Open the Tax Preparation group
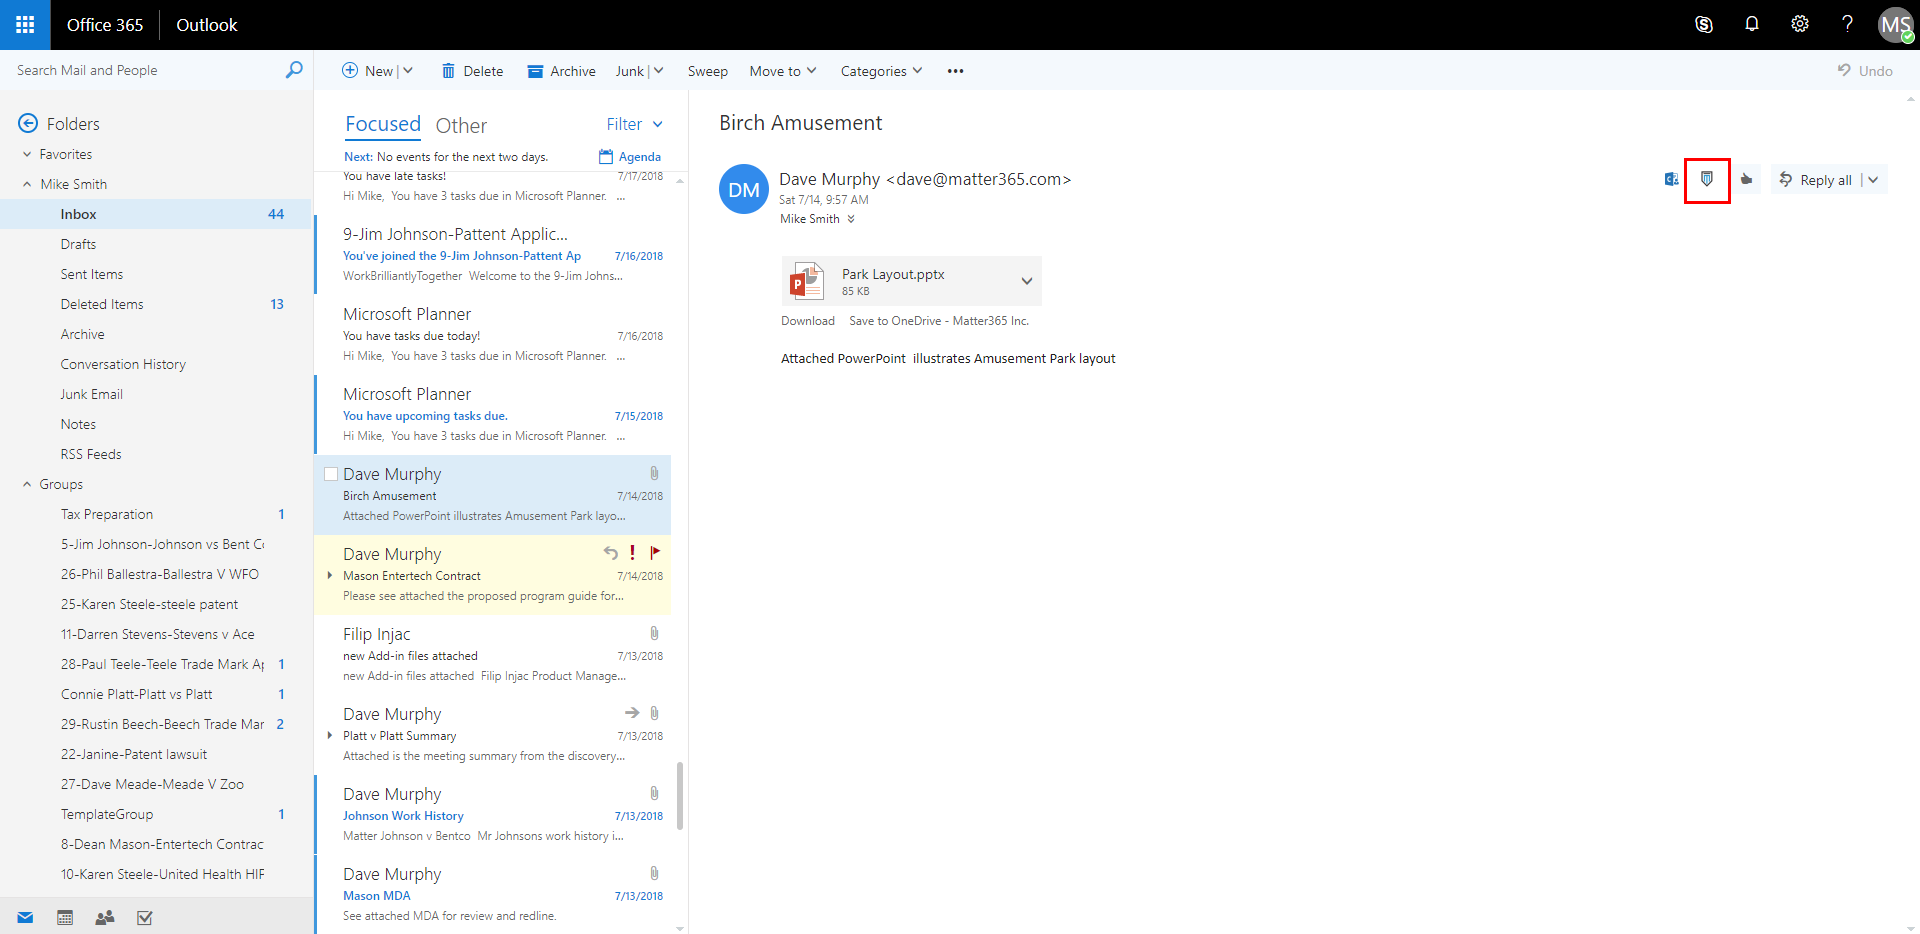The height and width of the screenshot is (934, 1920). tap(156, 514)
